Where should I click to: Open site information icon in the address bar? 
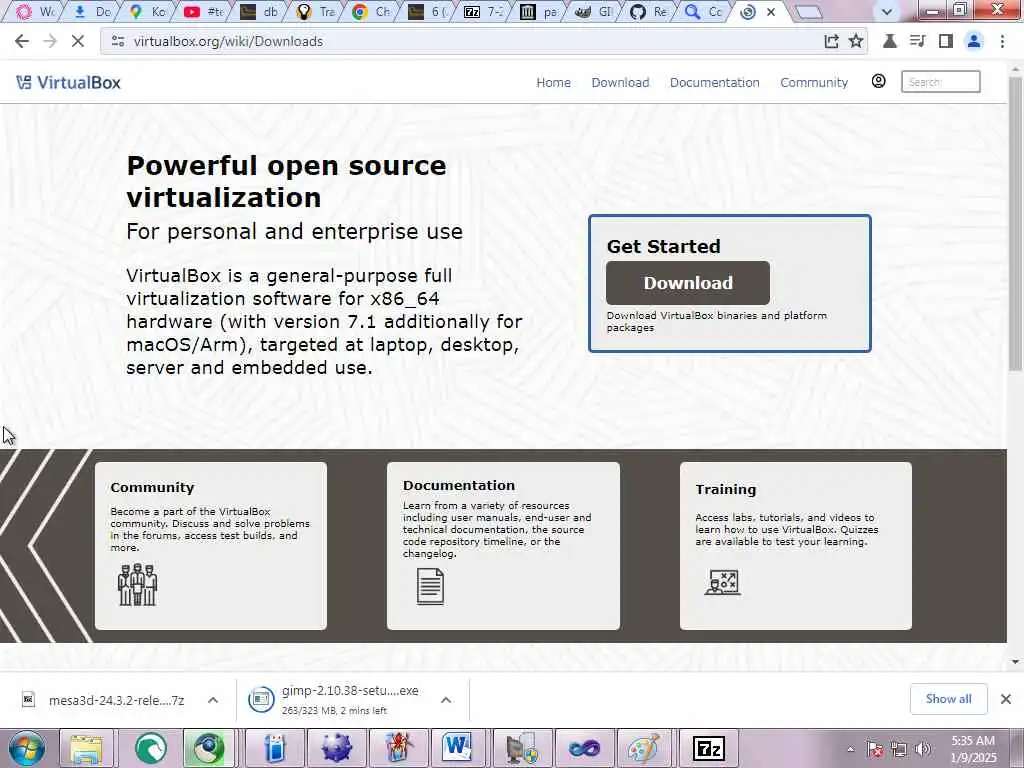click(118, 41)
